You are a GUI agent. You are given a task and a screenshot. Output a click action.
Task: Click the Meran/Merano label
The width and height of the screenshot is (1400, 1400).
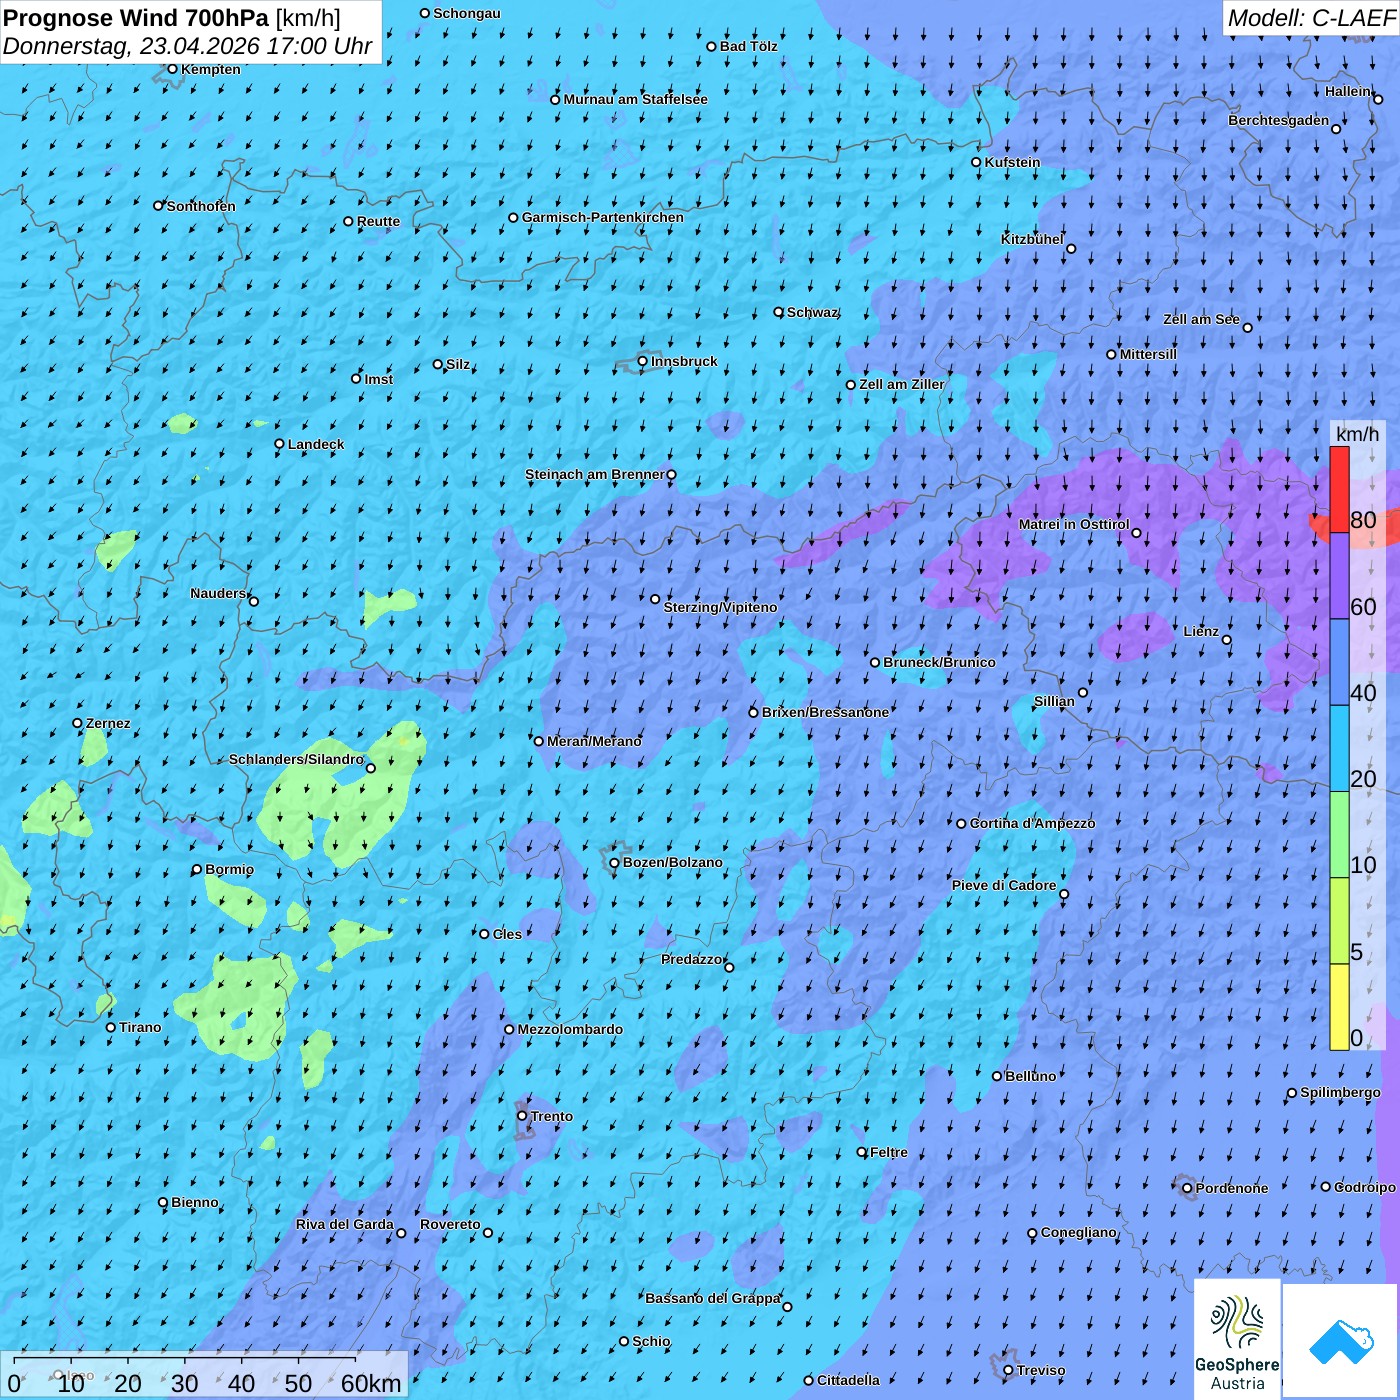pos(594,741)
